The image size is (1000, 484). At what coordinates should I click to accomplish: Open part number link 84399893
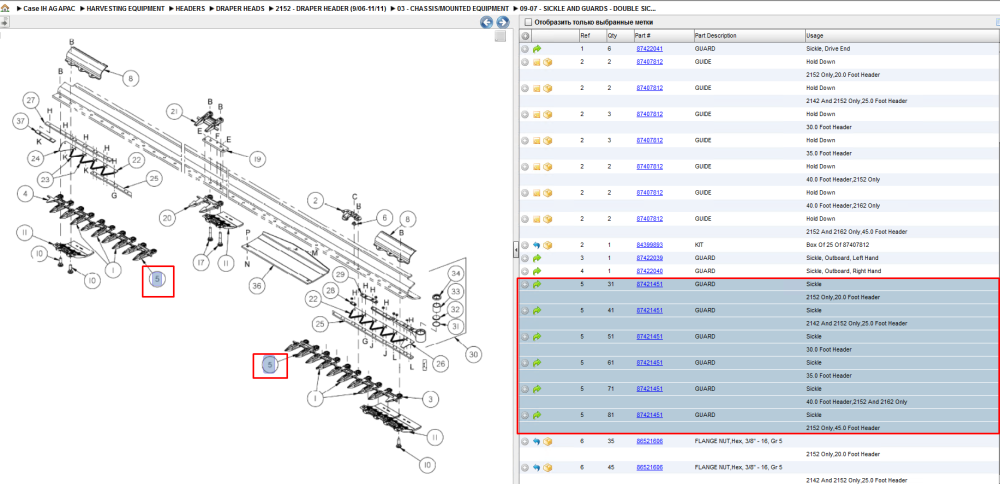tap(649, 245)
